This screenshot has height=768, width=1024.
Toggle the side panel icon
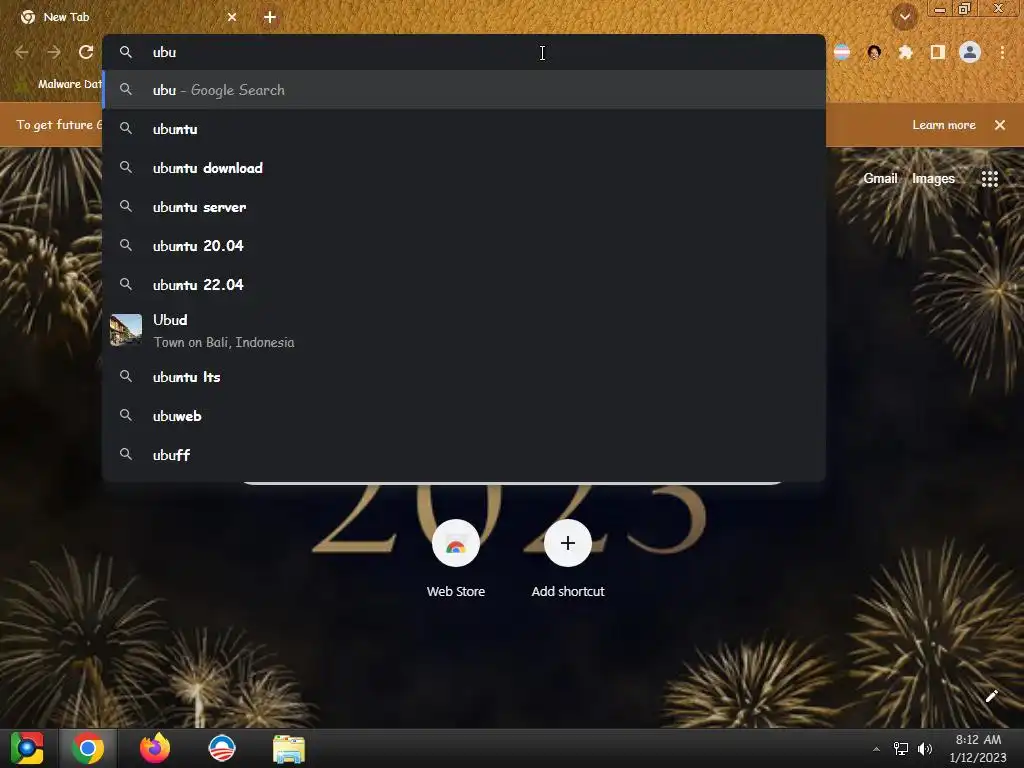click(938, 52)
